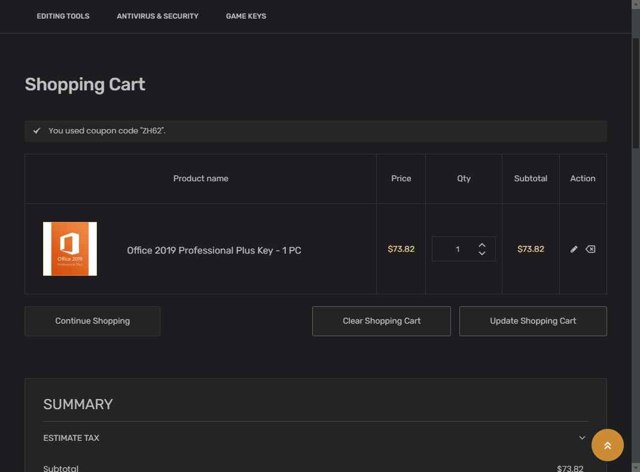This screenshot has width=640, height=472.
Task: Click the coupon success checkmark icon
Action: [x=37, y=131]
